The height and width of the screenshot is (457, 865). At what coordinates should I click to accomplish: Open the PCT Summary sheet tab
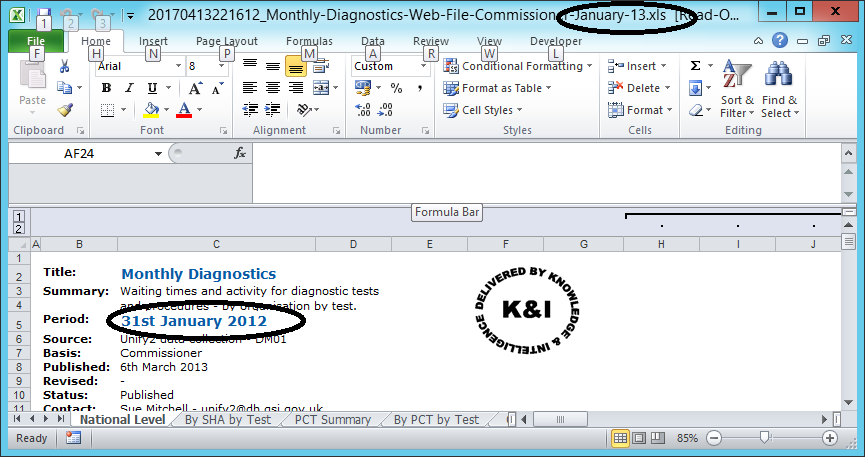[333, 419]
